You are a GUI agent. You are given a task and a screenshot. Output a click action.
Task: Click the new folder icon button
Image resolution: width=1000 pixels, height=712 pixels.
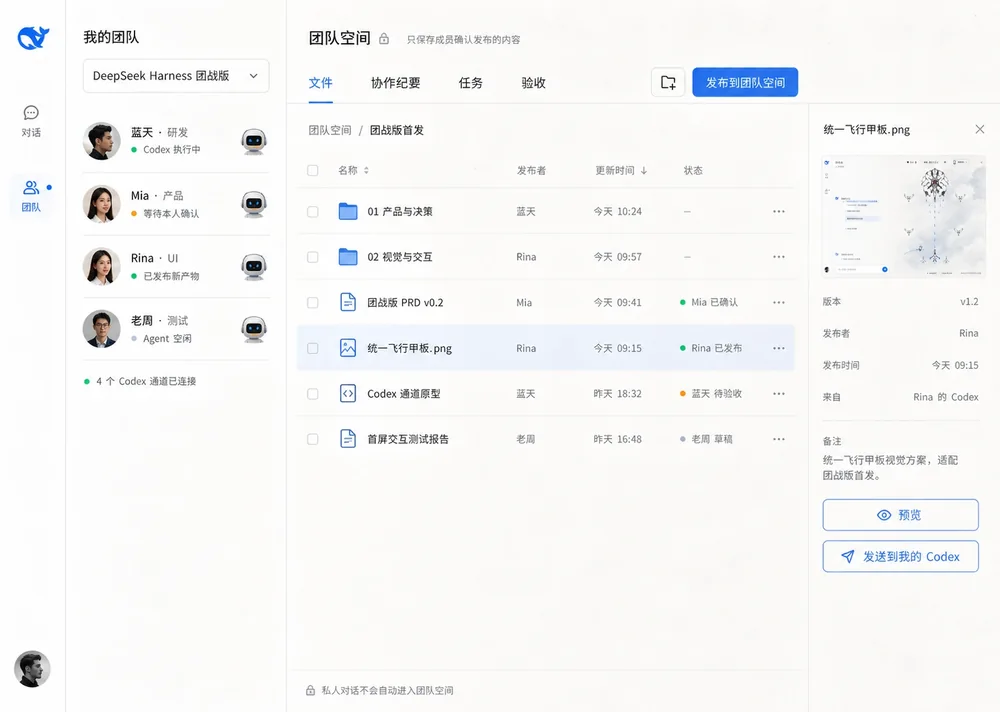coord(668,82)
